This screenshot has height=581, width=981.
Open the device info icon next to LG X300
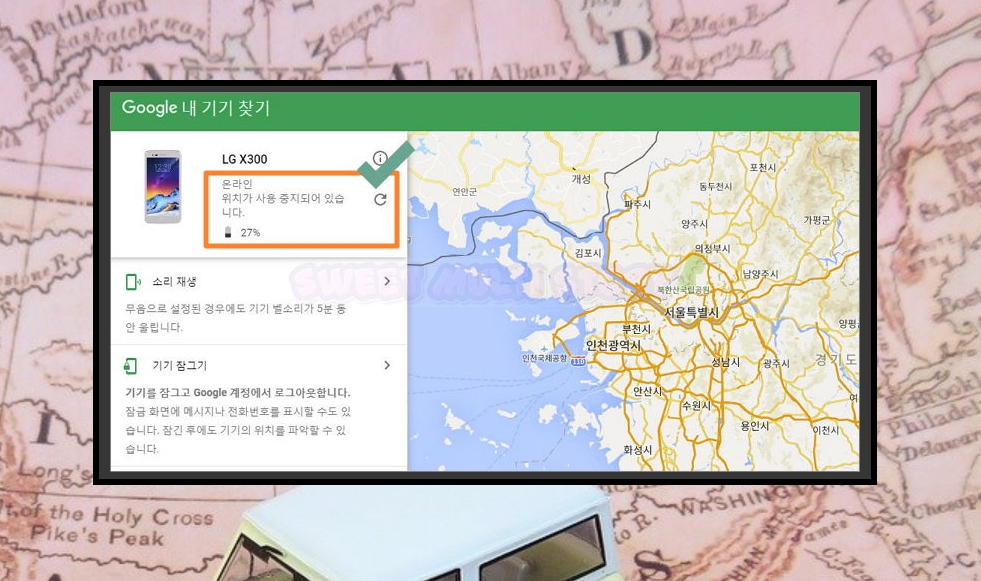(x=380, y=158)
